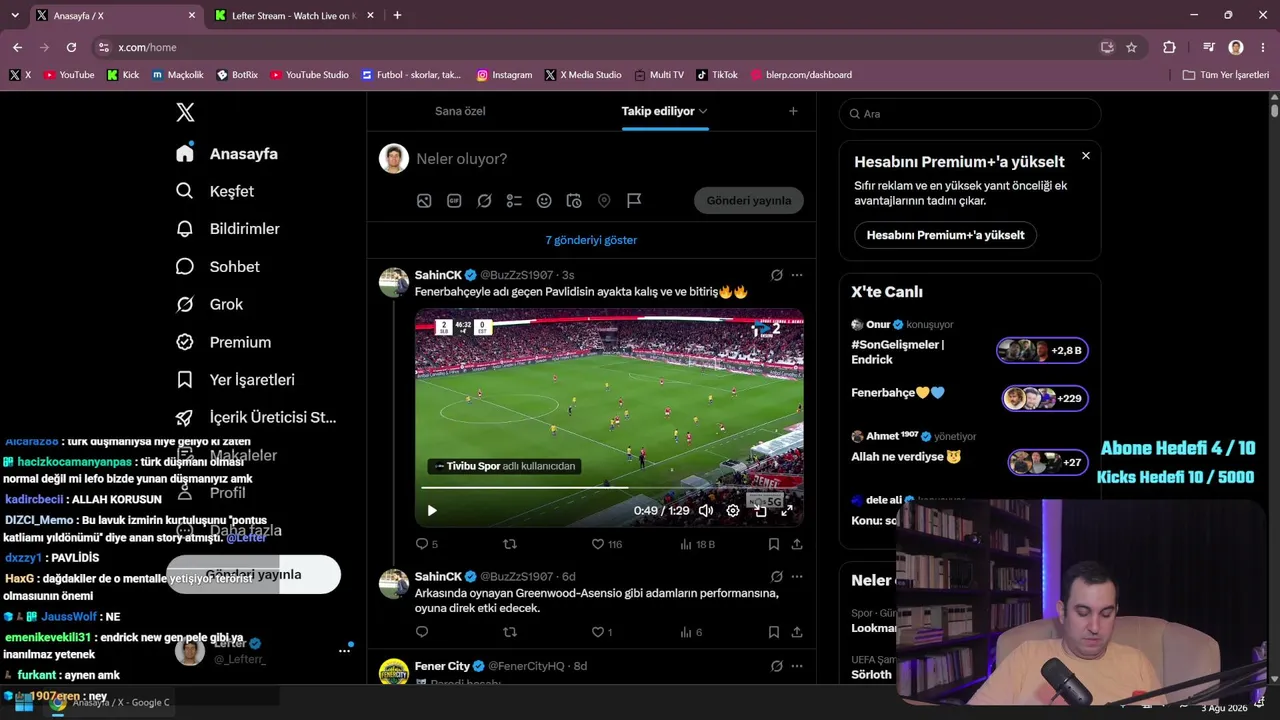Screen dimensions: 1280x720
Task: Open the emoji picker in the composer
Action: tap(544, 201)
